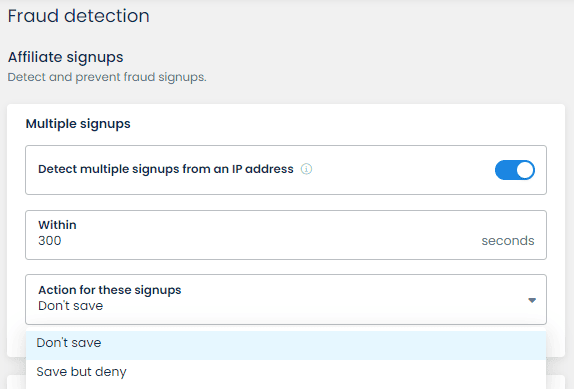The image size is (574, 389).
Task: Click the 'Multiple signups' card title
Action: [x=78, y=124]
